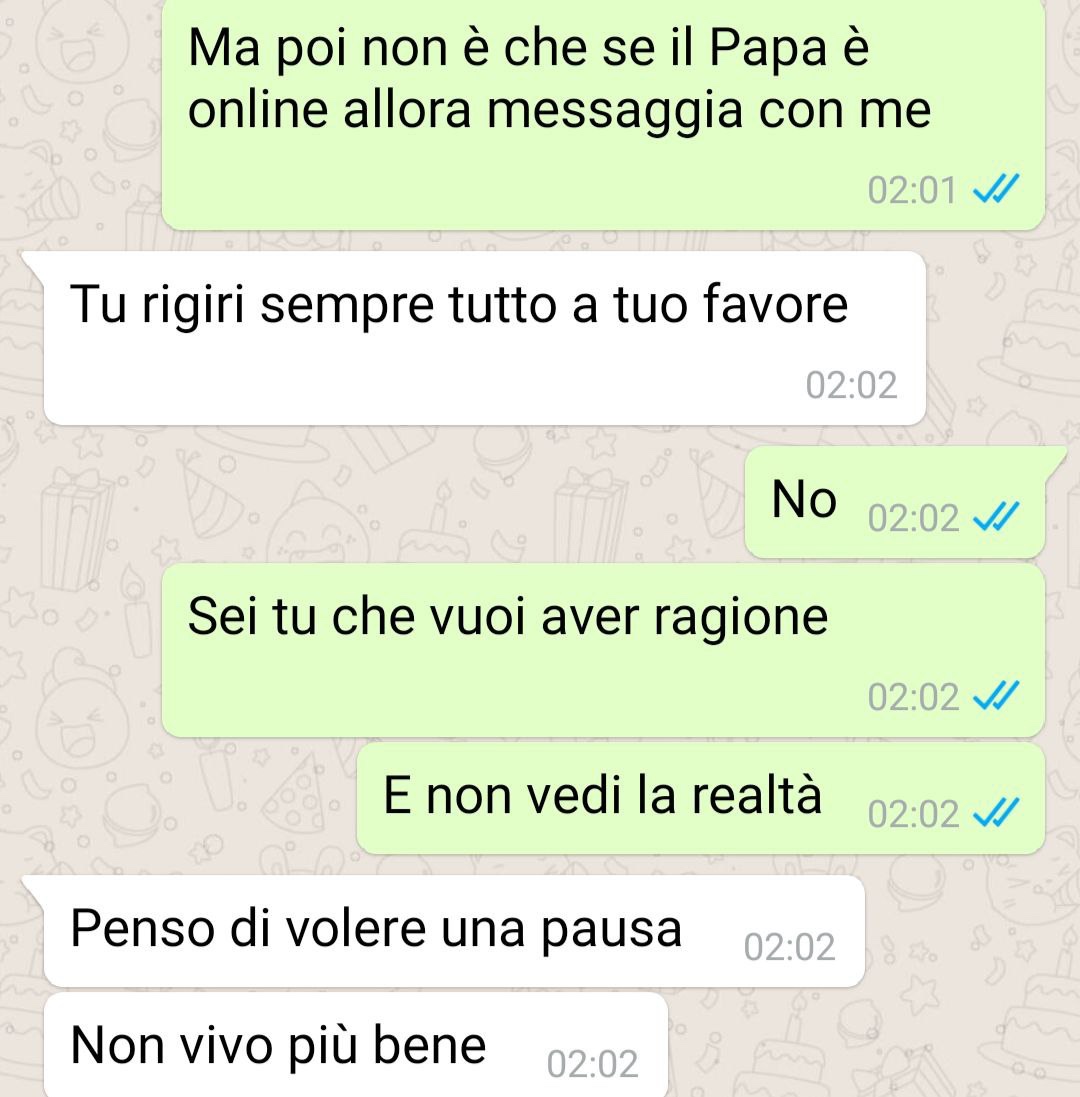The width and height of the screenshot is (1080, 1097).
Task: Select the message Sei tu che vuoi aver ragione
Action: pyautogui.click(x=603, y=650)
